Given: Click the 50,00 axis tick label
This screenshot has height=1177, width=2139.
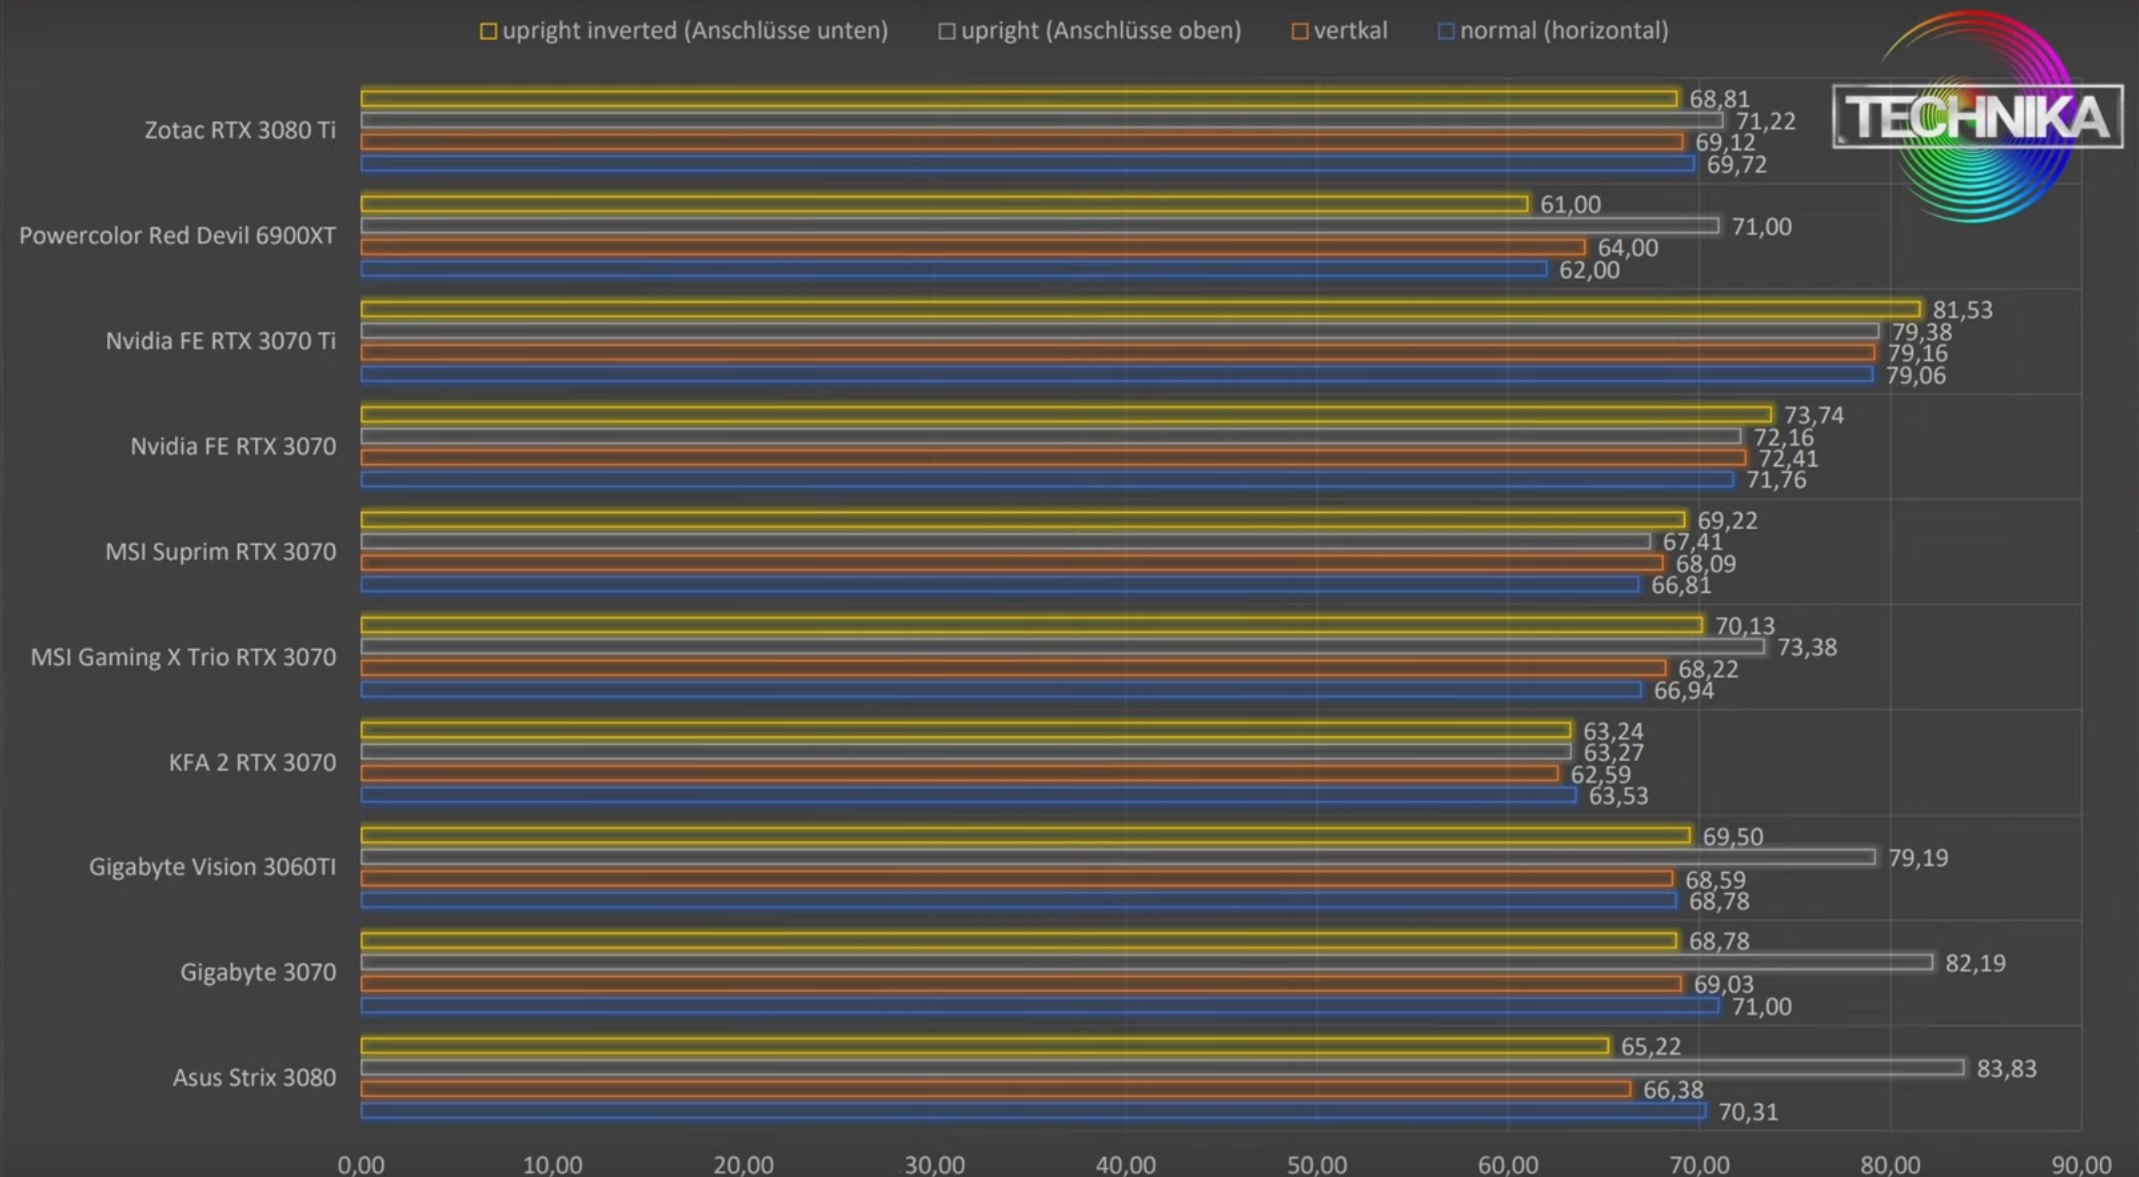Looking at the screenshot, I should point(1317,1164).
